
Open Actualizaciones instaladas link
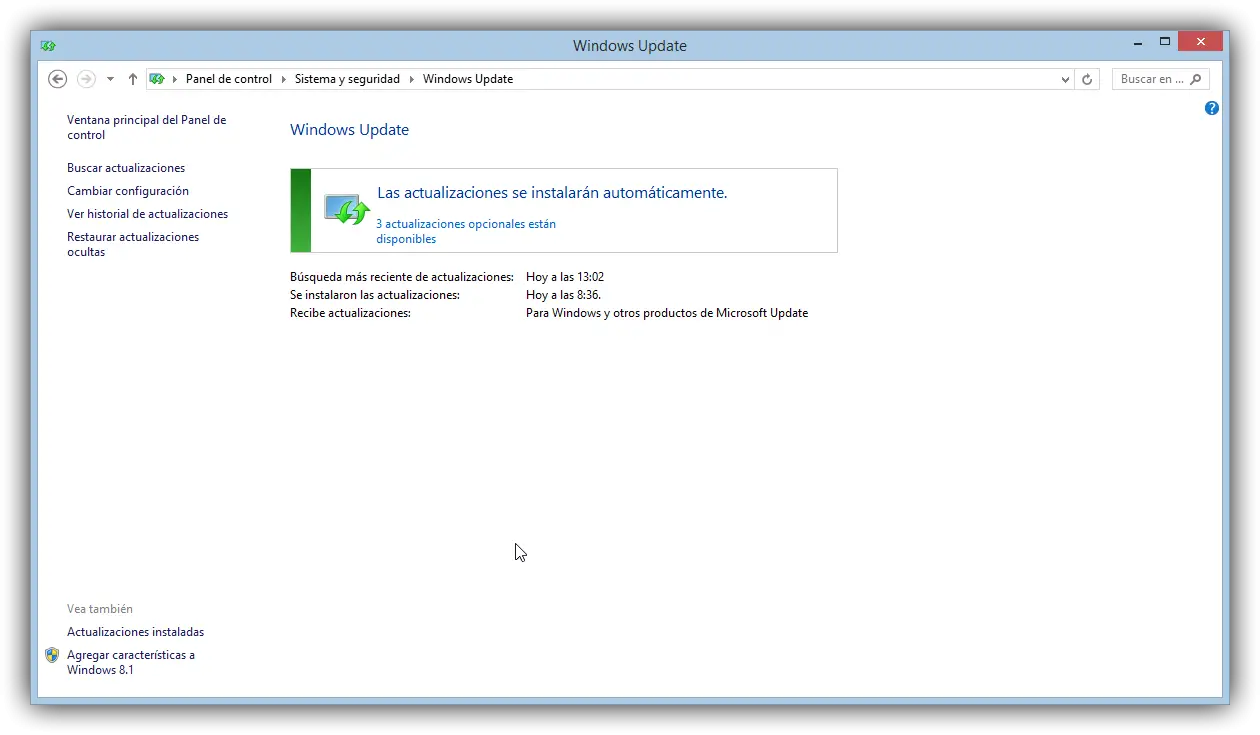[135, 632]
